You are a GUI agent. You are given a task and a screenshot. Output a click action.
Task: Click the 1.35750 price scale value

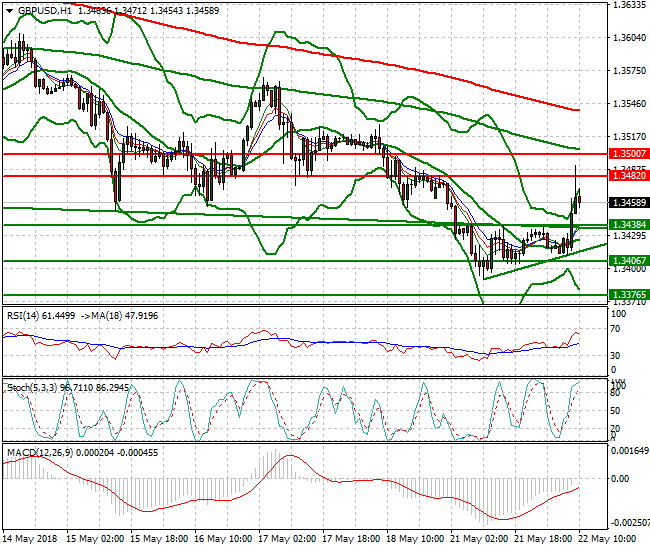point(629,70)
